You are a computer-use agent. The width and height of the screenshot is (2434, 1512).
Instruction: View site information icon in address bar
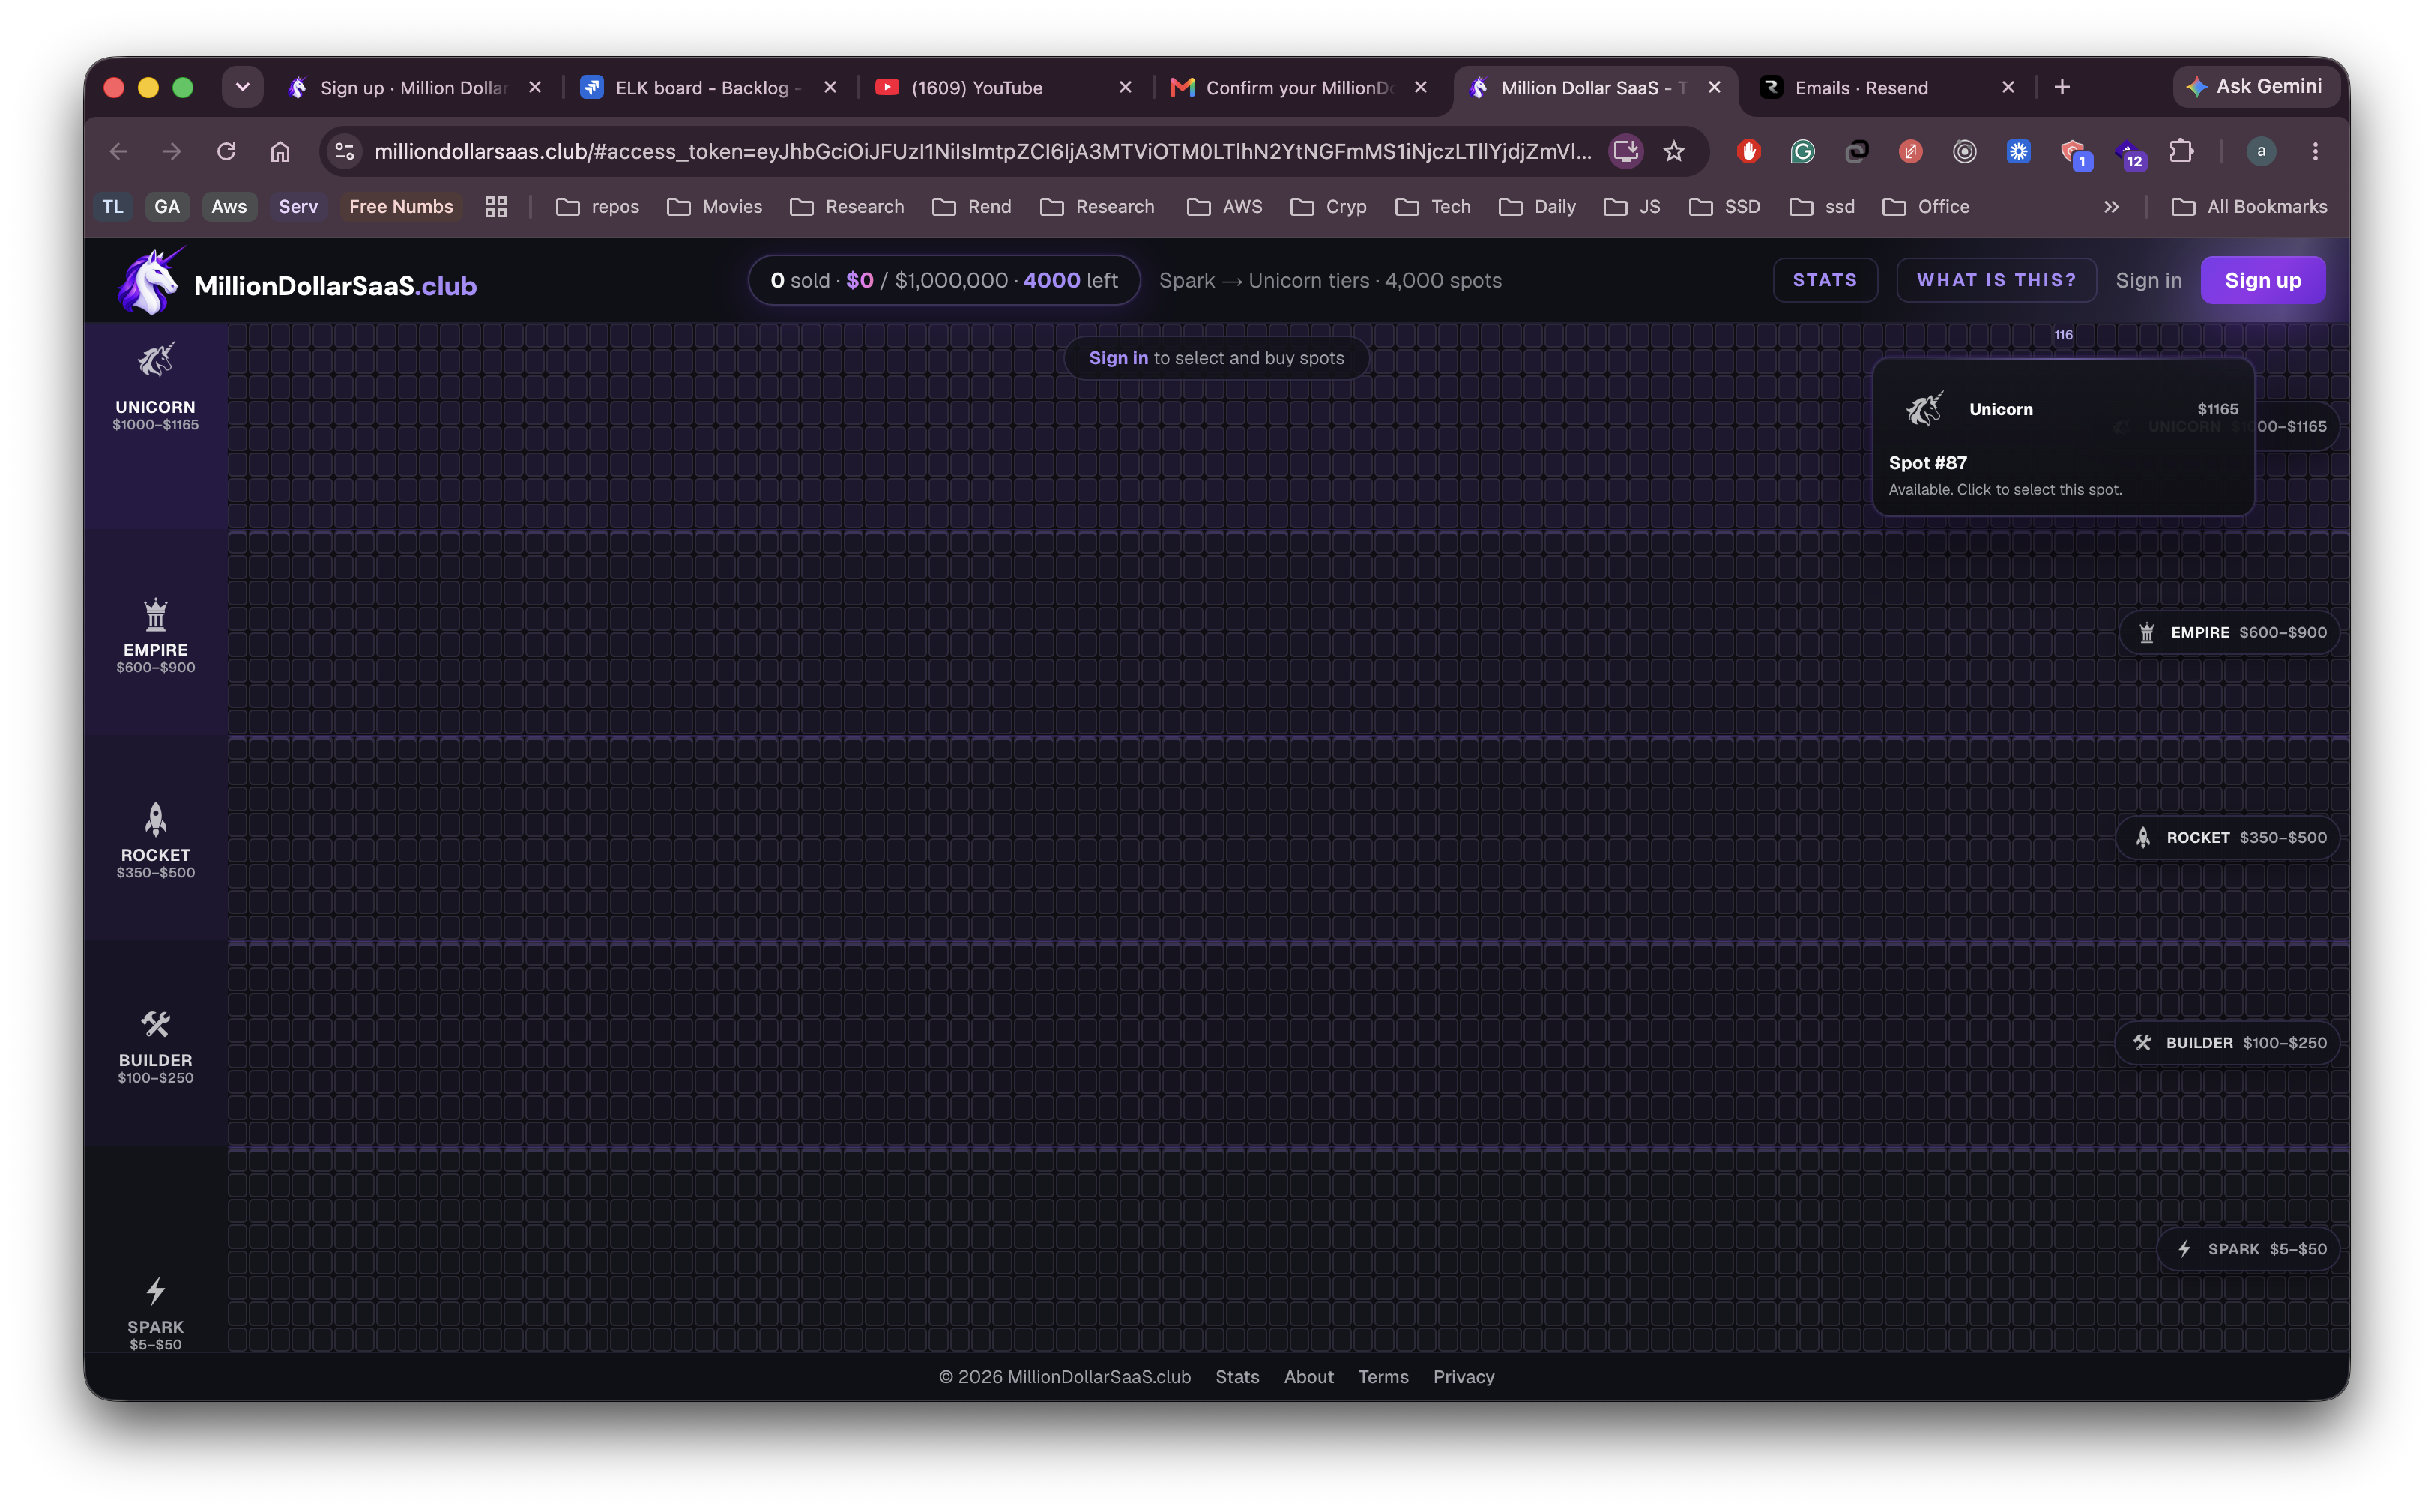(x=345, y=151)
